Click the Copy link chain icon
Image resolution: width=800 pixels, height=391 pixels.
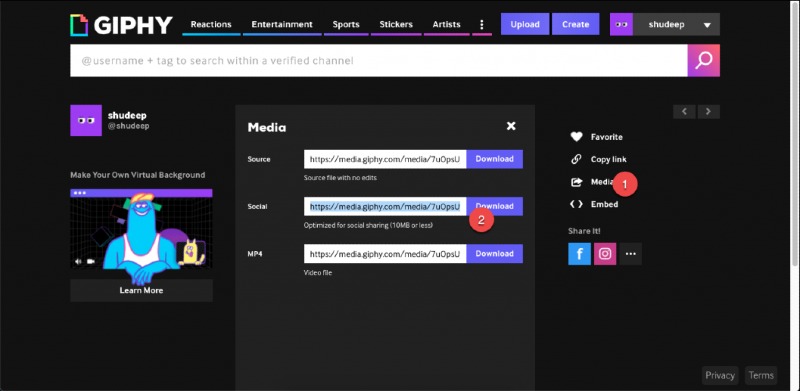pos(576,159)
